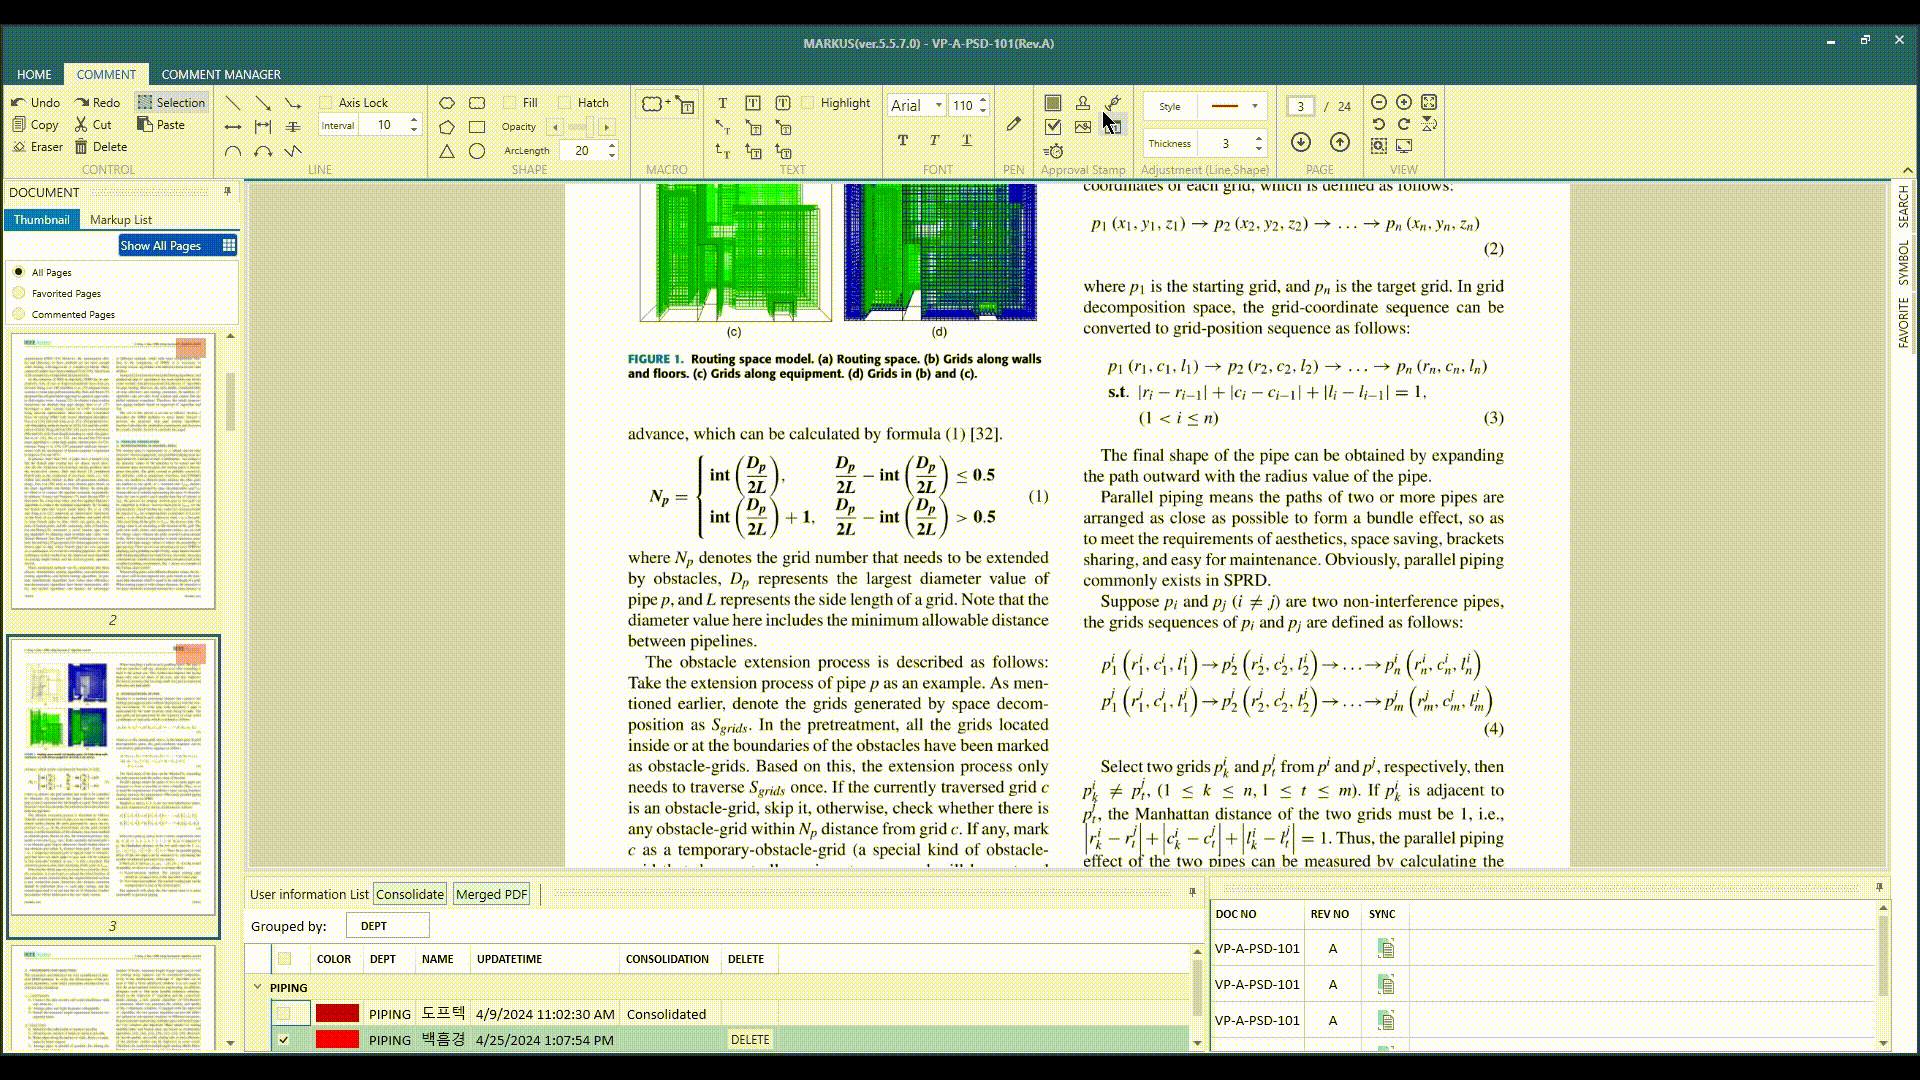1920x1080 pixels.
Task: Click the Consolidate button
Action: pos(410,894)
